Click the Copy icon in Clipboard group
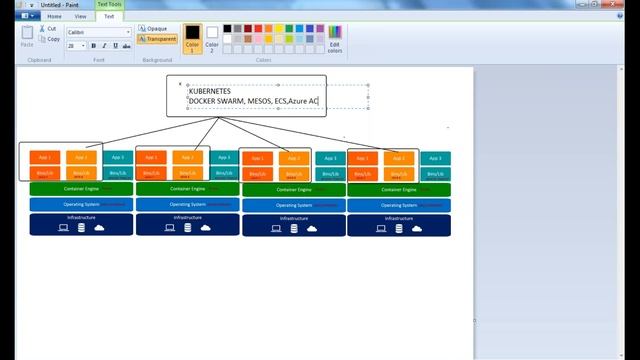 [42, 39]
